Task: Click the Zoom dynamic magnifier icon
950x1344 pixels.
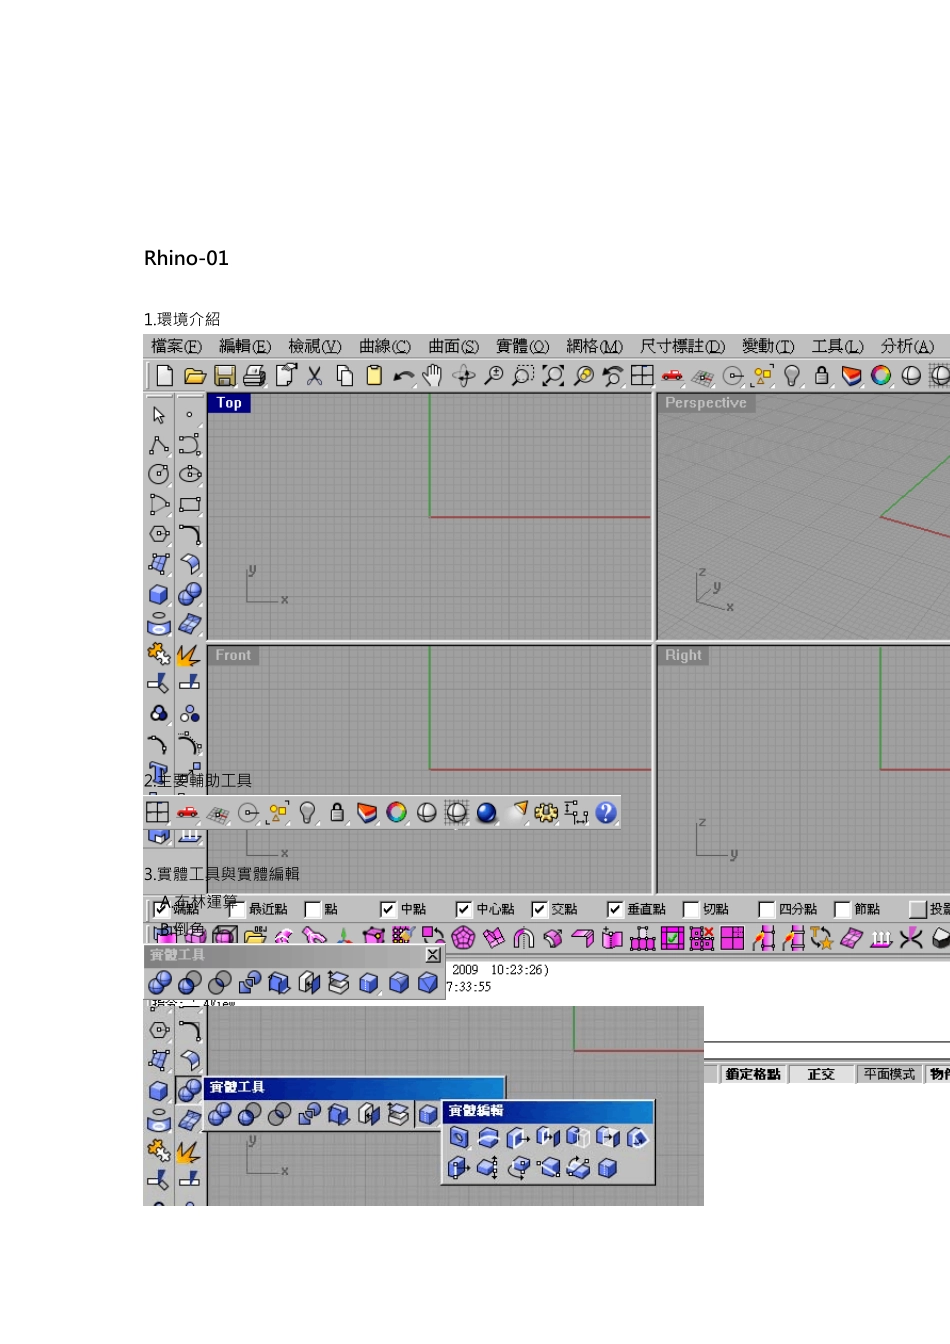Action: 493,376
